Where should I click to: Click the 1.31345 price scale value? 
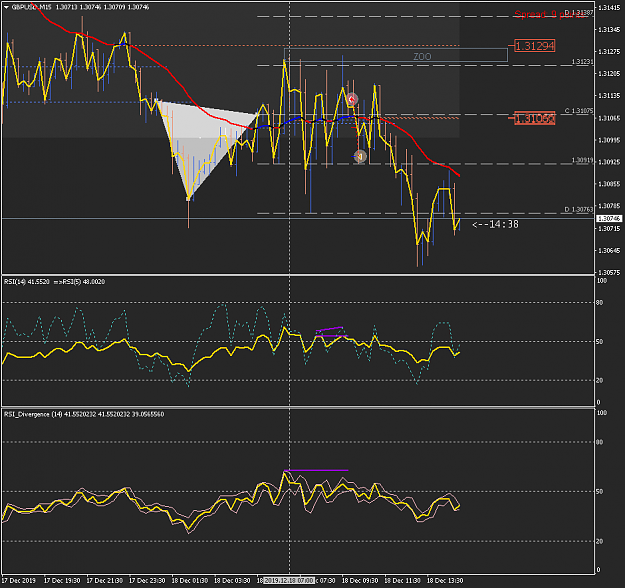click(609, 29)
